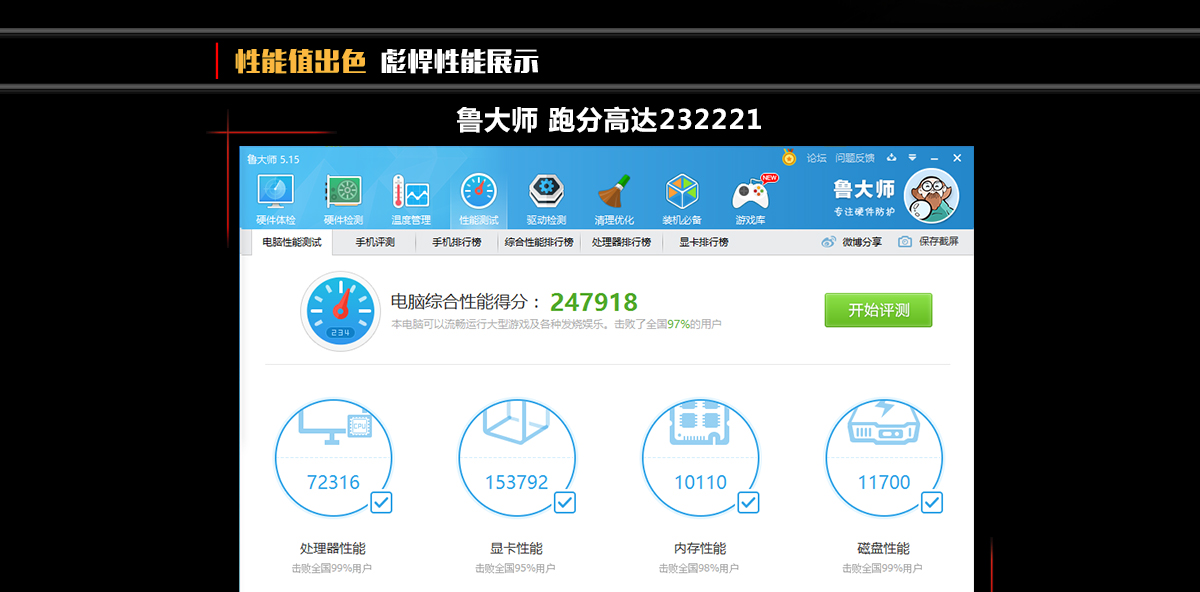The image size is (1200, 592).
Task: Click the 鲁大师 5.15 window title
Action: click(272, 159)
